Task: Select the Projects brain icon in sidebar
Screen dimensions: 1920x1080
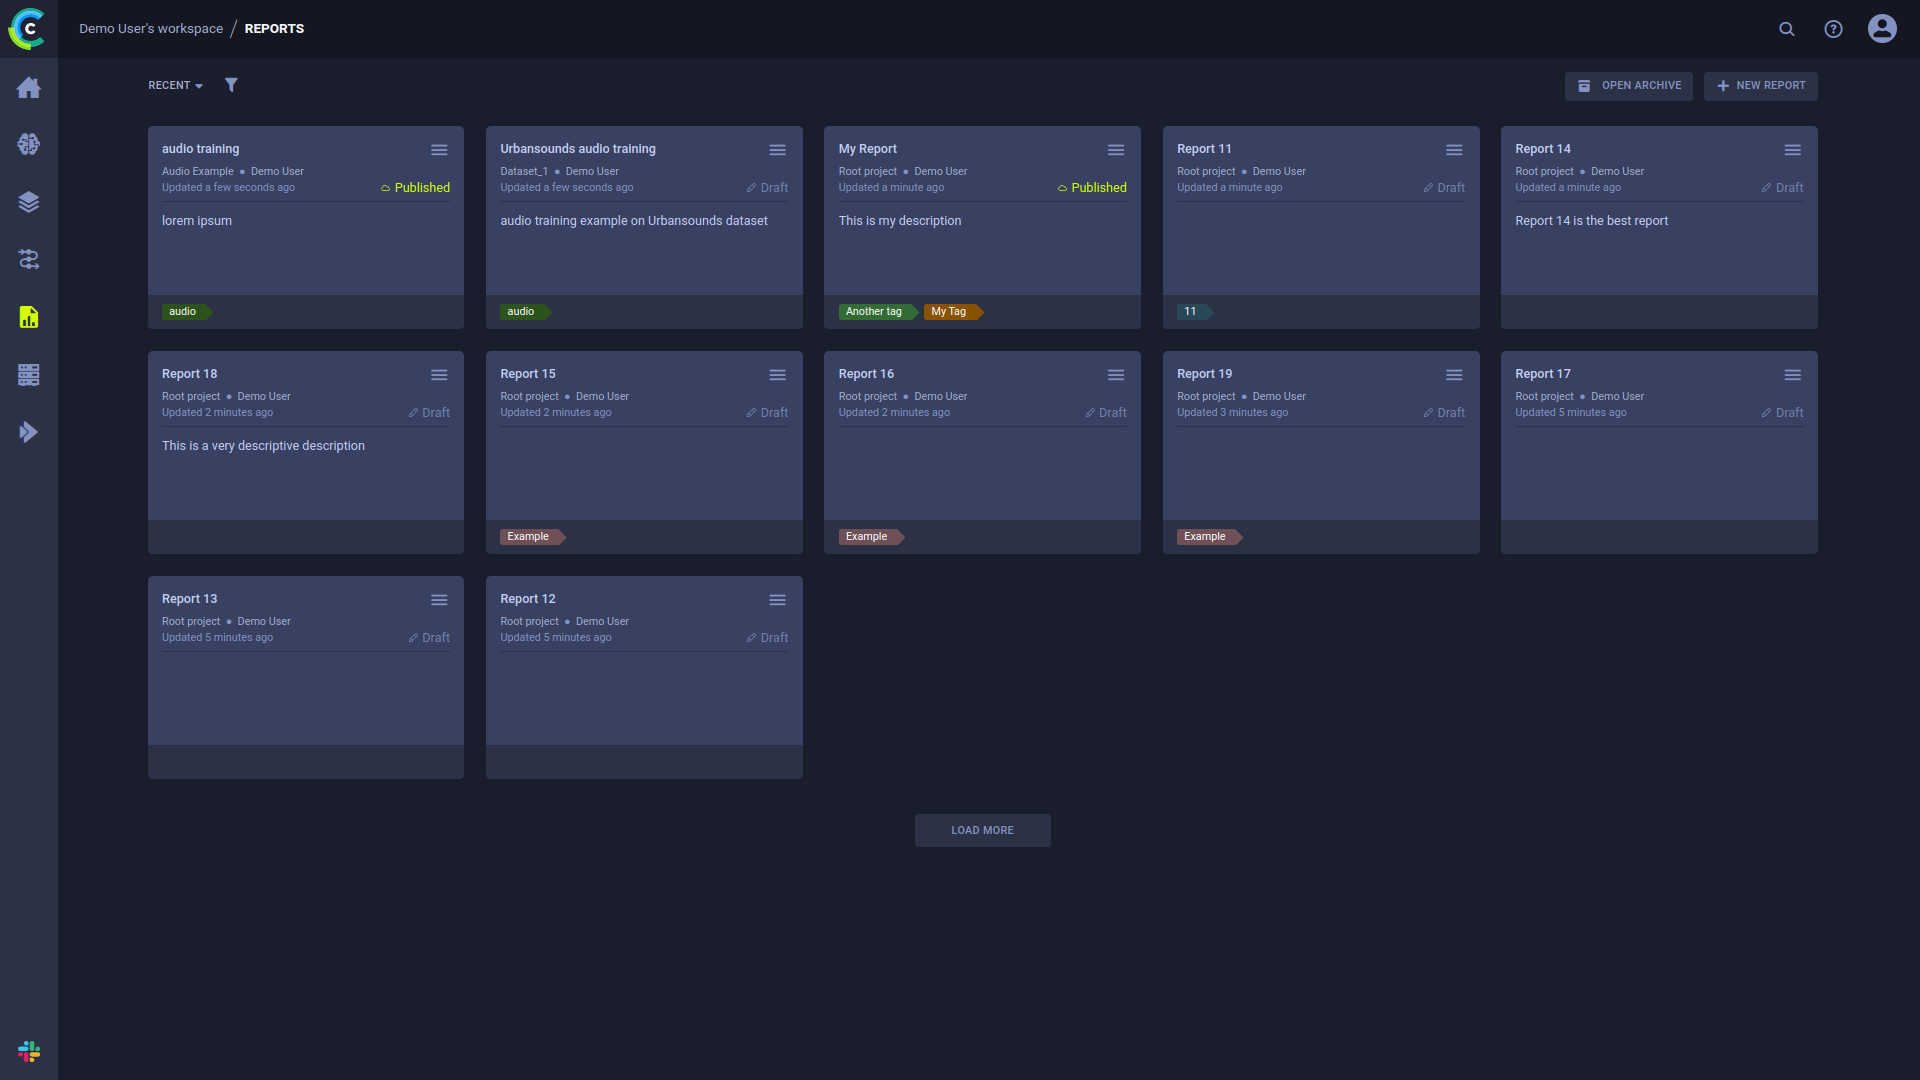Action: tap(28, 144)
